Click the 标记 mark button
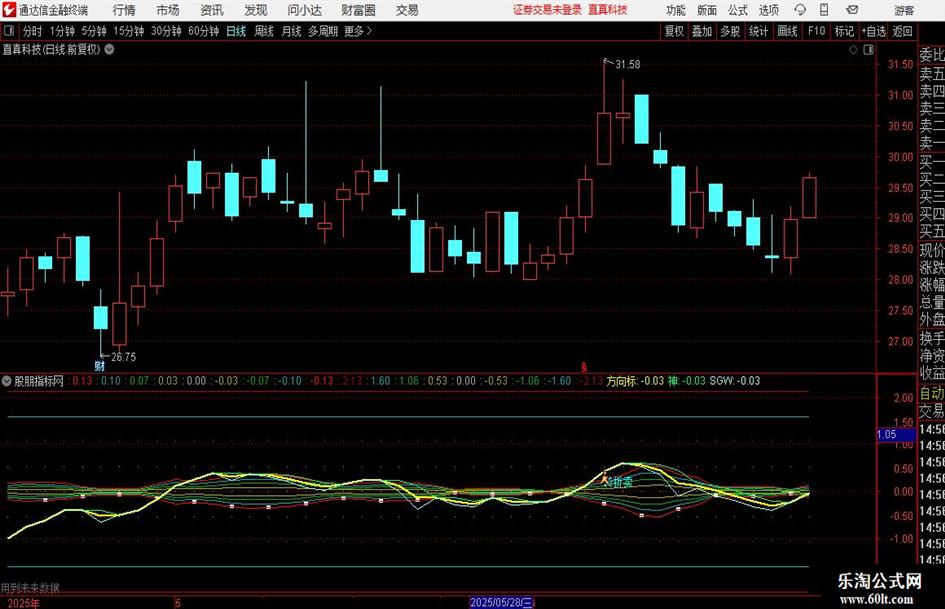This screenshot has height=609, width=945. pos(844,31)
